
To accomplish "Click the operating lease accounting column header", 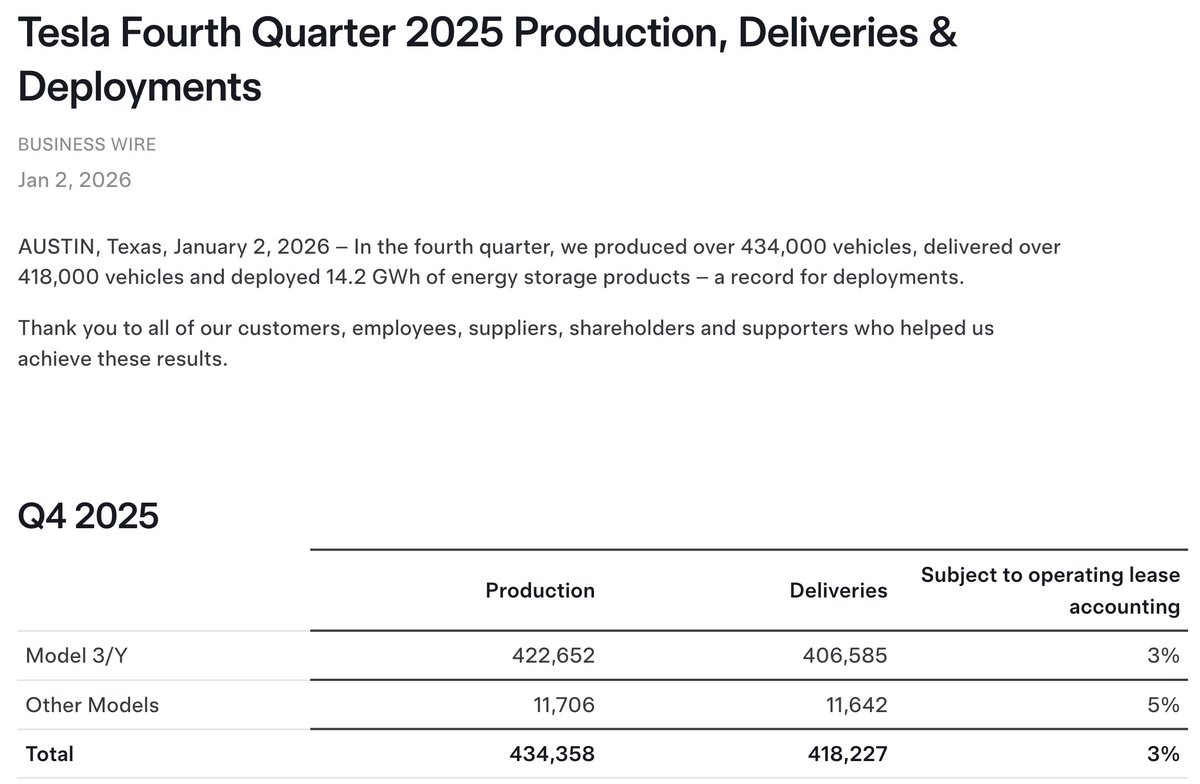I will point(1050,590).
